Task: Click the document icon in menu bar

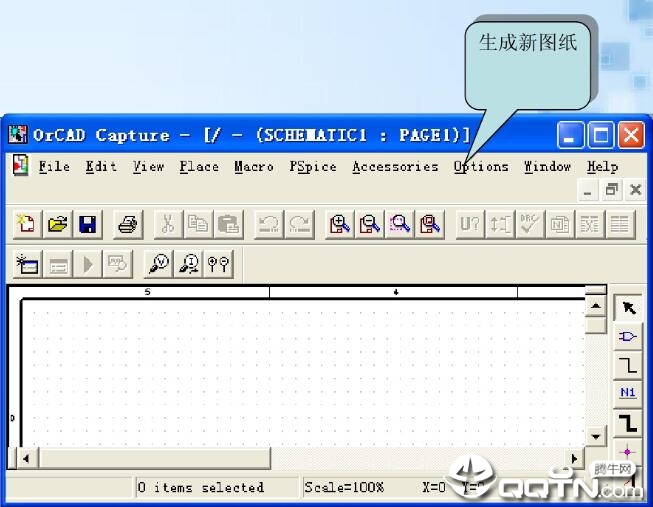Action: [20, 165]
